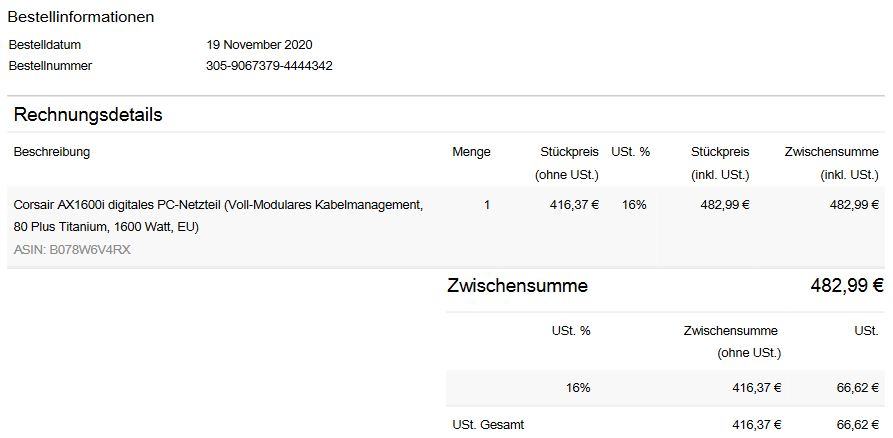Click the Rechnungsdetails heading
Image resolution: width=893 pixels, height=438 pixels.
tap(88, 114)
